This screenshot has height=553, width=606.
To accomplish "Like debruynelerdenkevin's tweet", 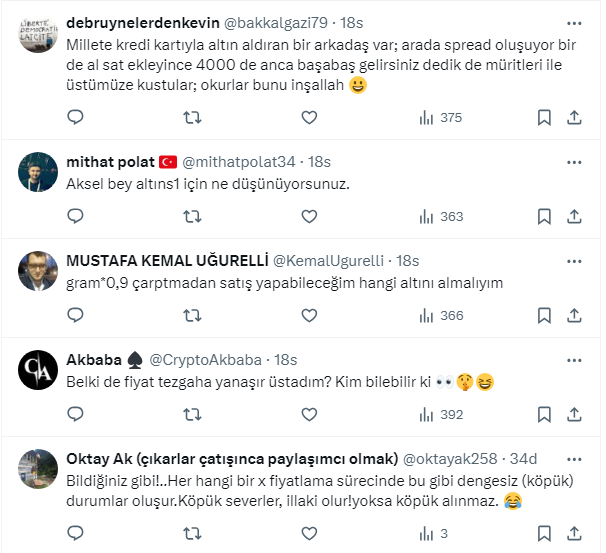I will (309, 117).
